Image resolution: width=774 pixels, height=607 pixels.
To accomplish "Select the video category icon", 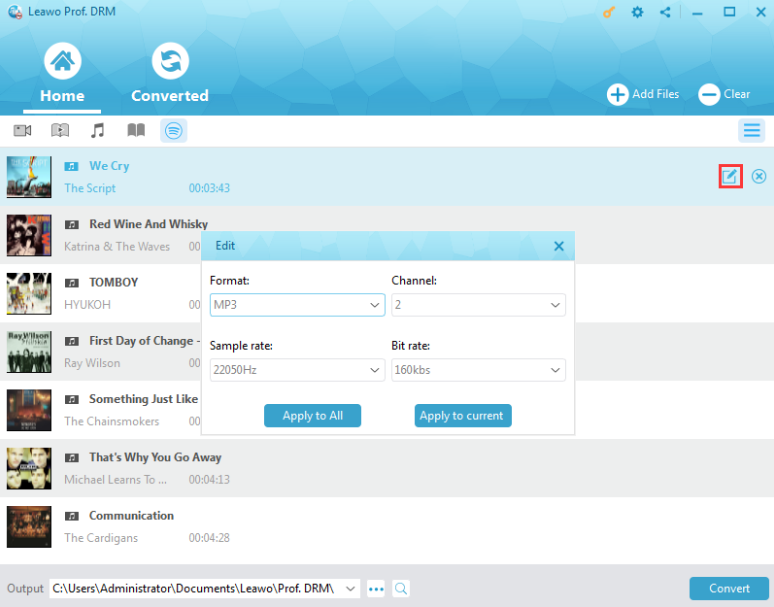I will [x=22, y=130].
